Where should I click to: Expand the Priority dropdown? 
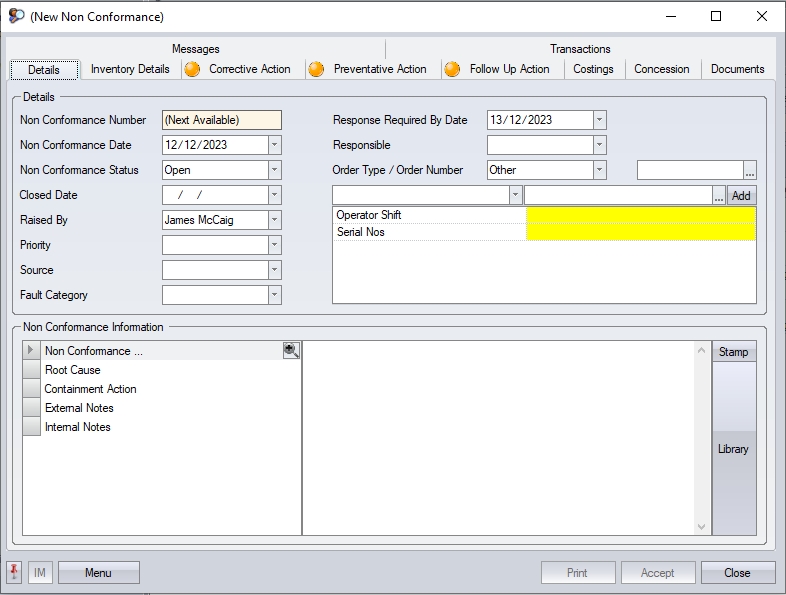(x=274, y=245)
